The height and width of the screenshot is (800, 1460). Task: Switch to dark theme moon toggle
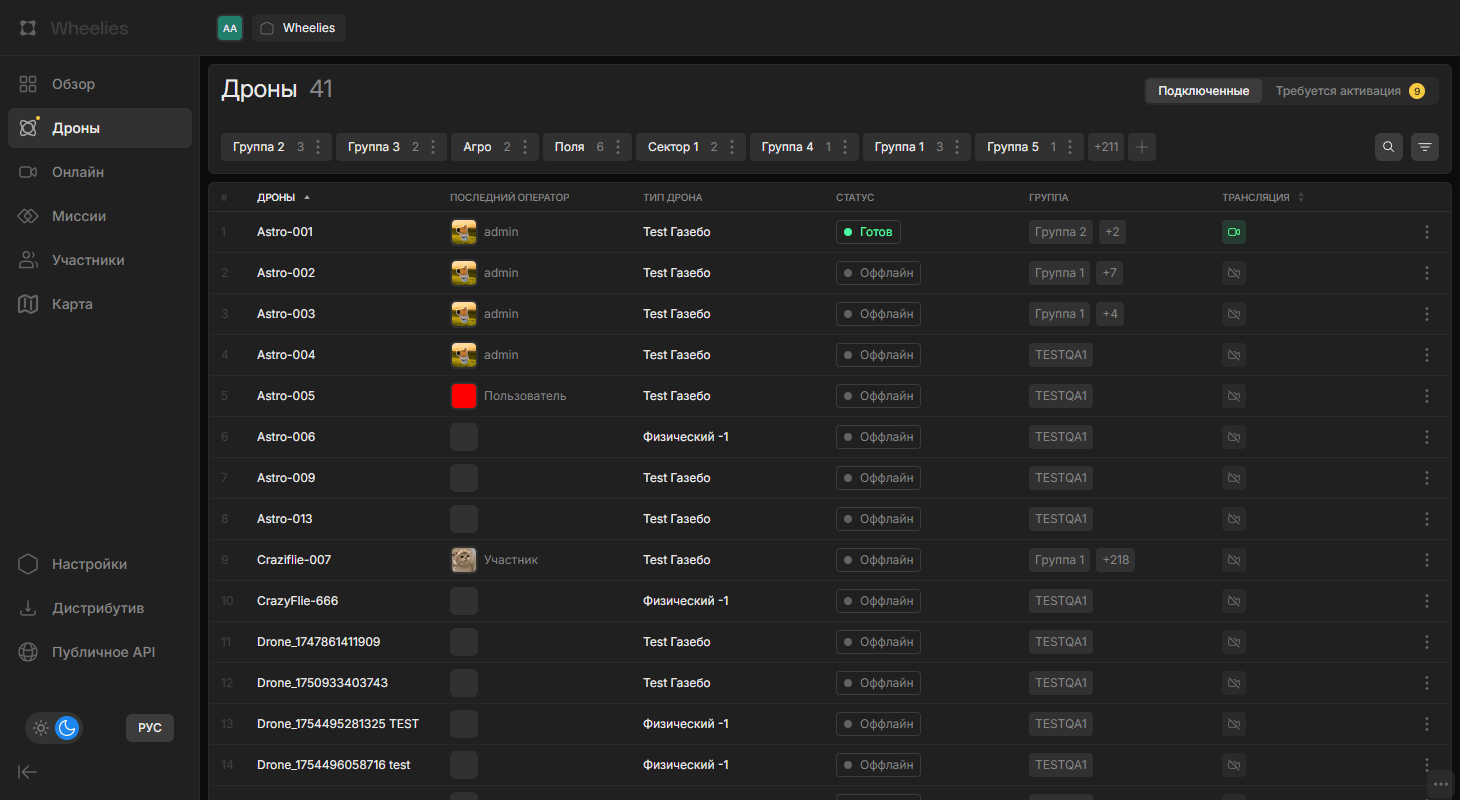[67, 728]
